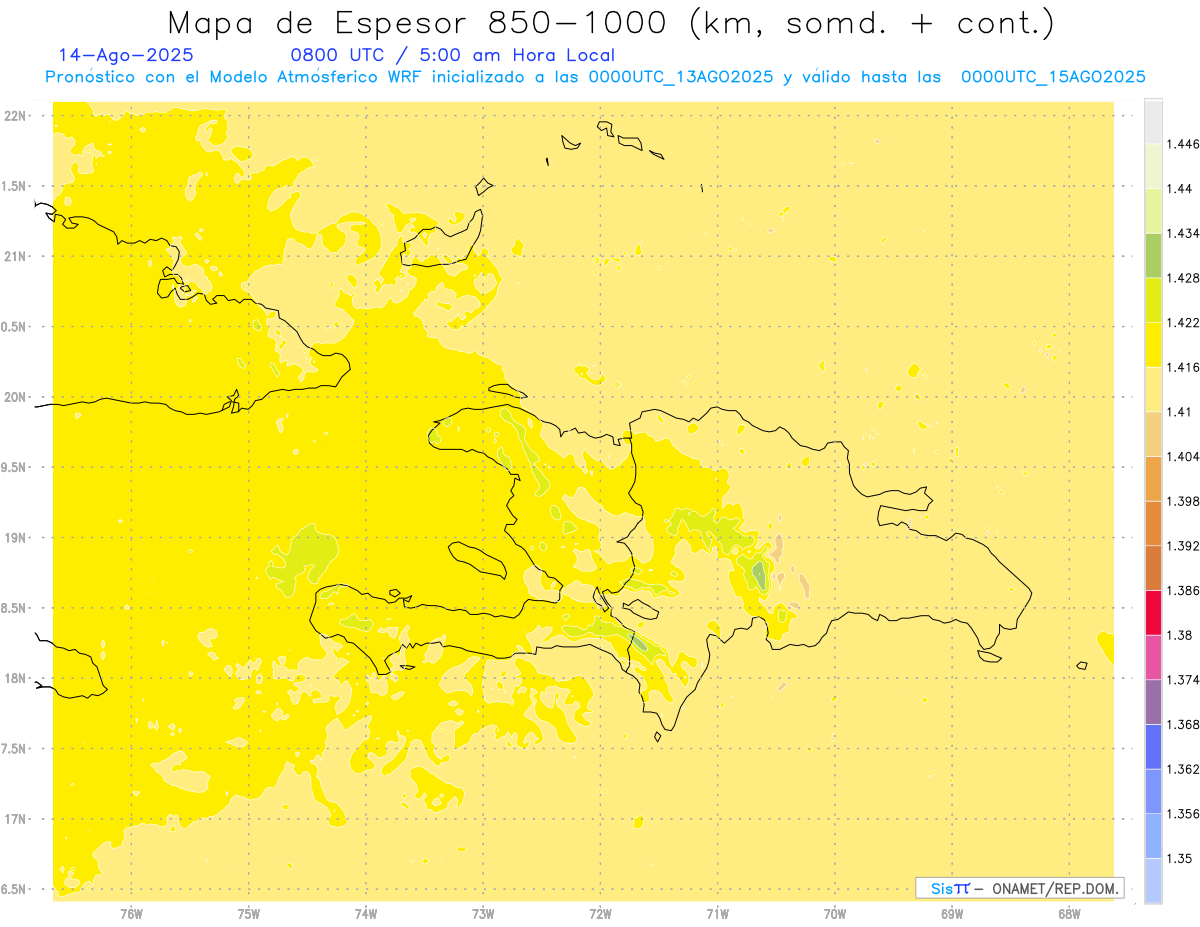Click the legend value 1.422
Screen dimensions: 1200x927
(1185, 323)
